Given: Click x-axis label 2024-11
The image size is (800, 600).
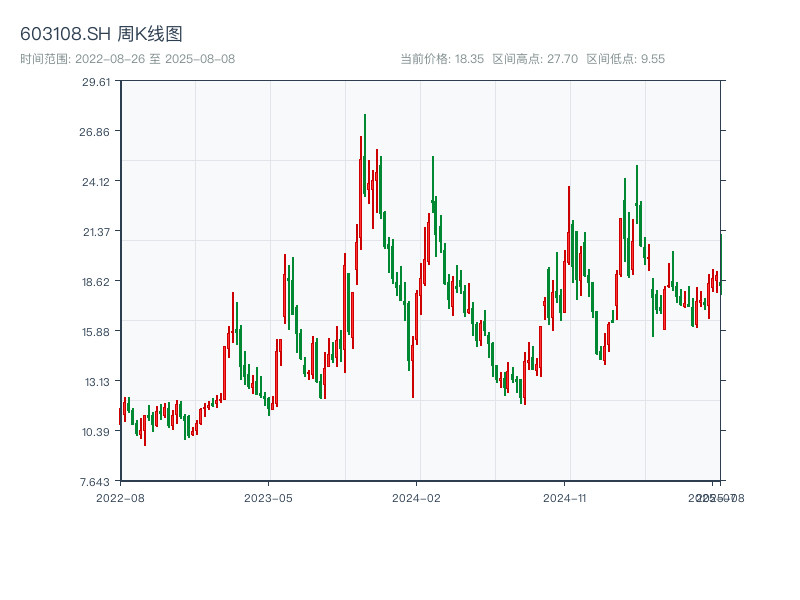Looking at the screenshot, I should pyautogui.click(x=564, y=498).
